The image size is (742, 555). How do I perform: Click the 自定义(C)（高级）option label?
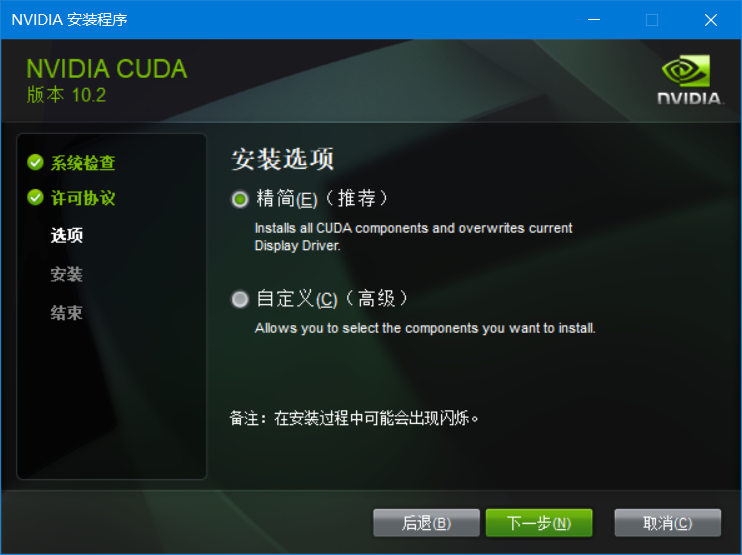(x=332, y=299)
